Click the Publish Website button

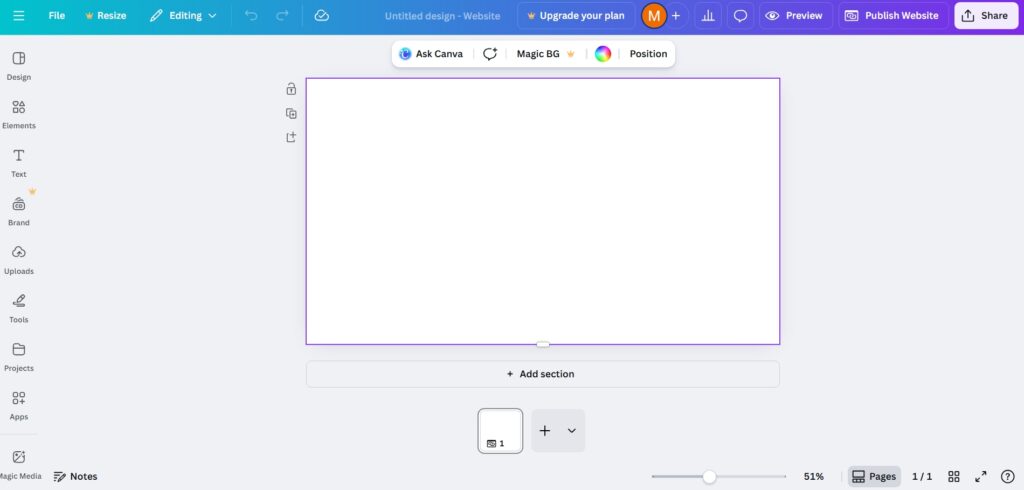(892, 16)
